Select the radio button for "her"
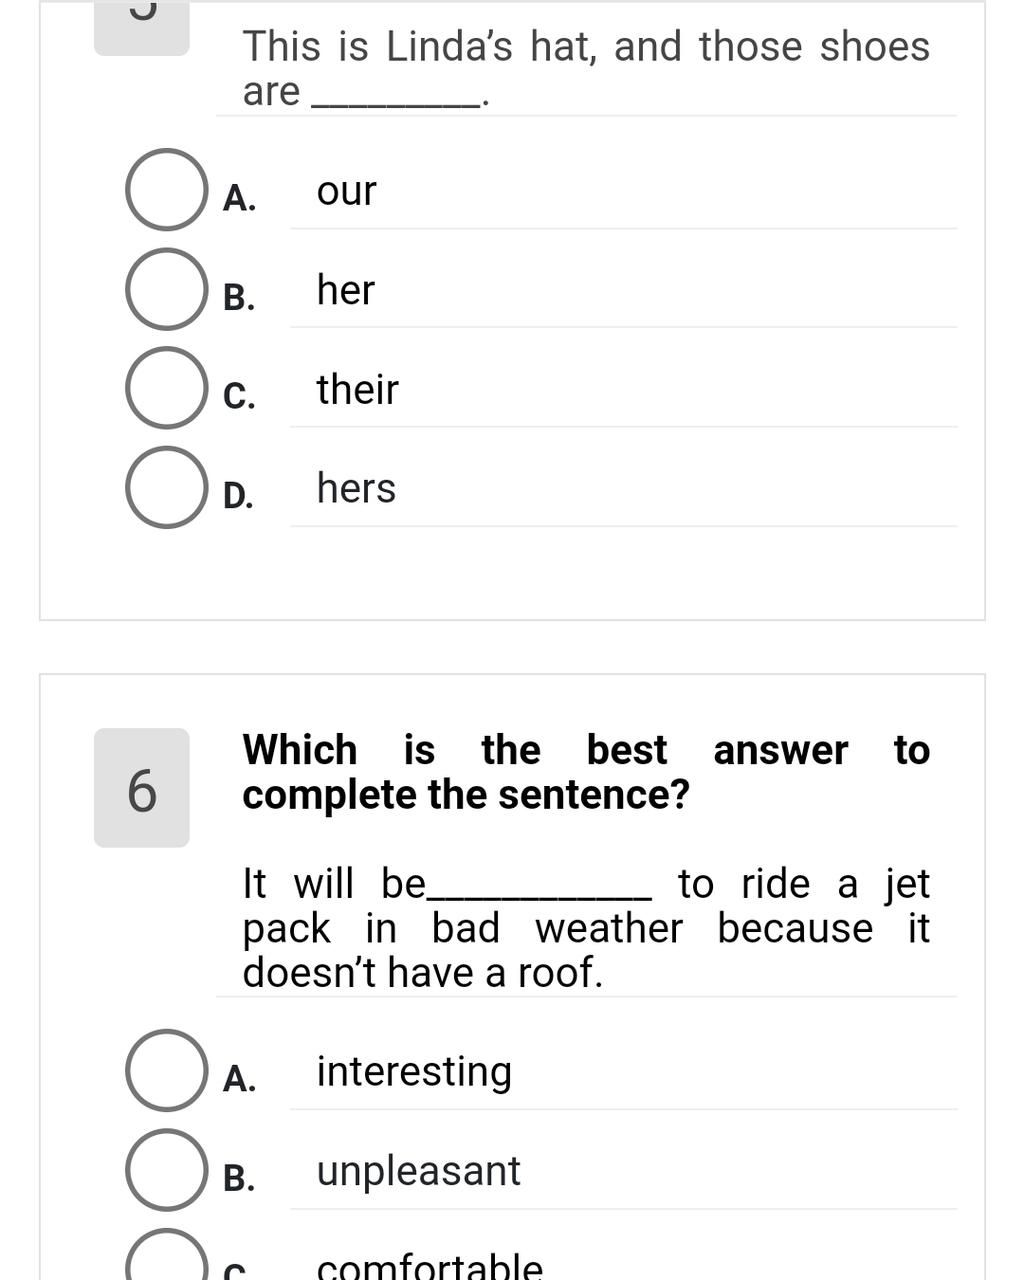Screen dimensions: 1024x1280 (x=166, y=289)
